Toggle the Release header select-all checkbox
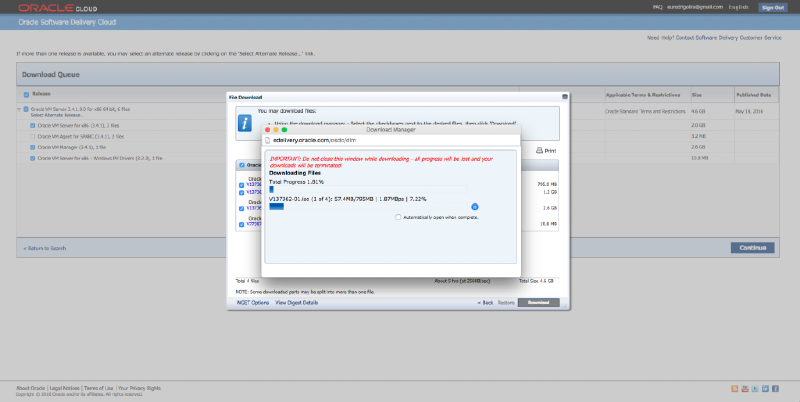 26,95
